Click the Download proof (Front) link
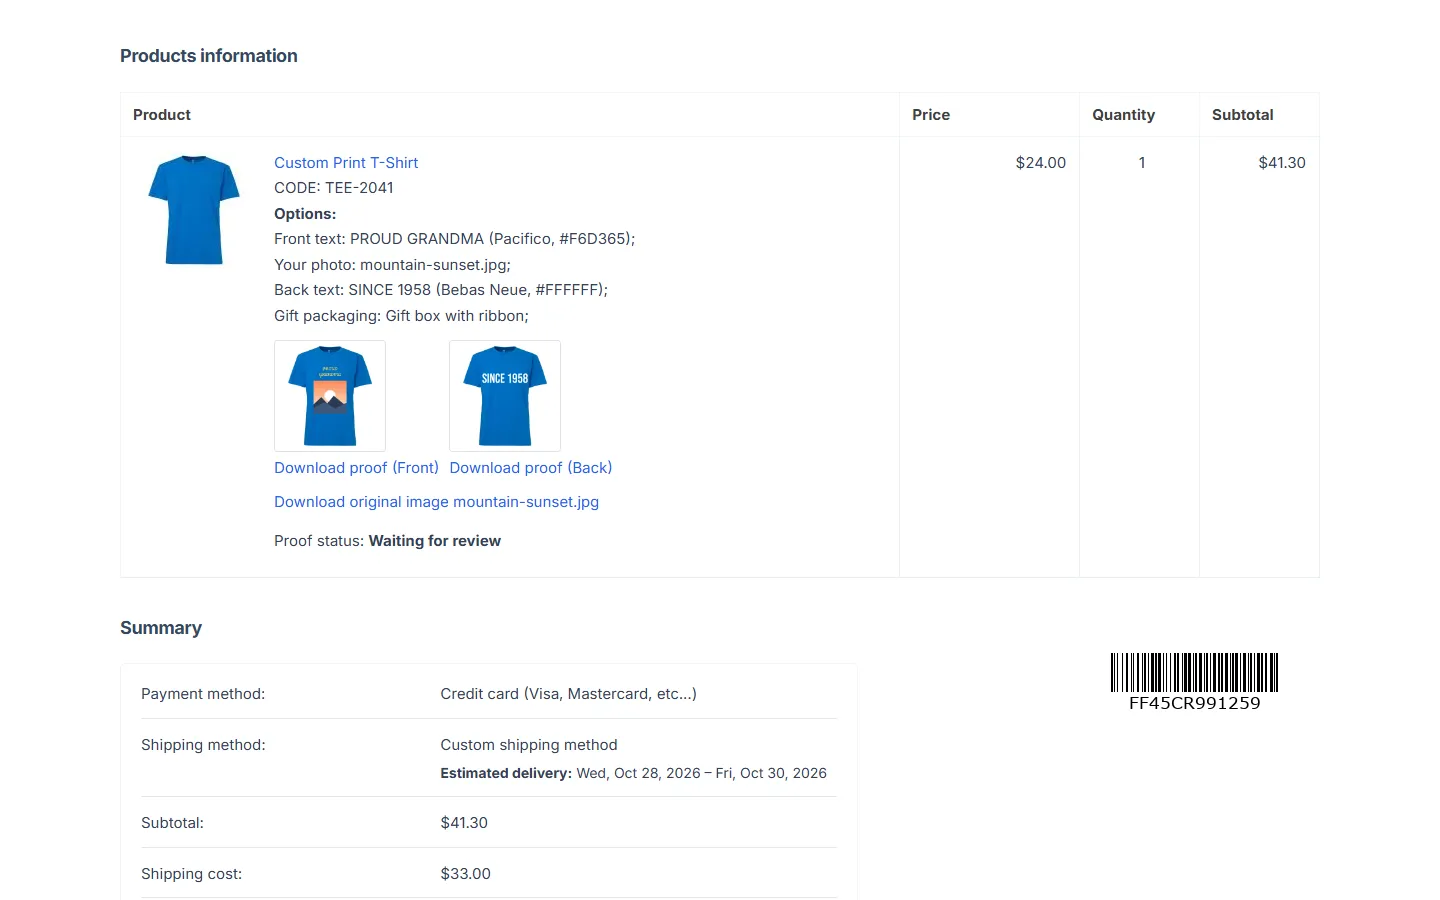The image size is (1440, 900). click(356, 467)
